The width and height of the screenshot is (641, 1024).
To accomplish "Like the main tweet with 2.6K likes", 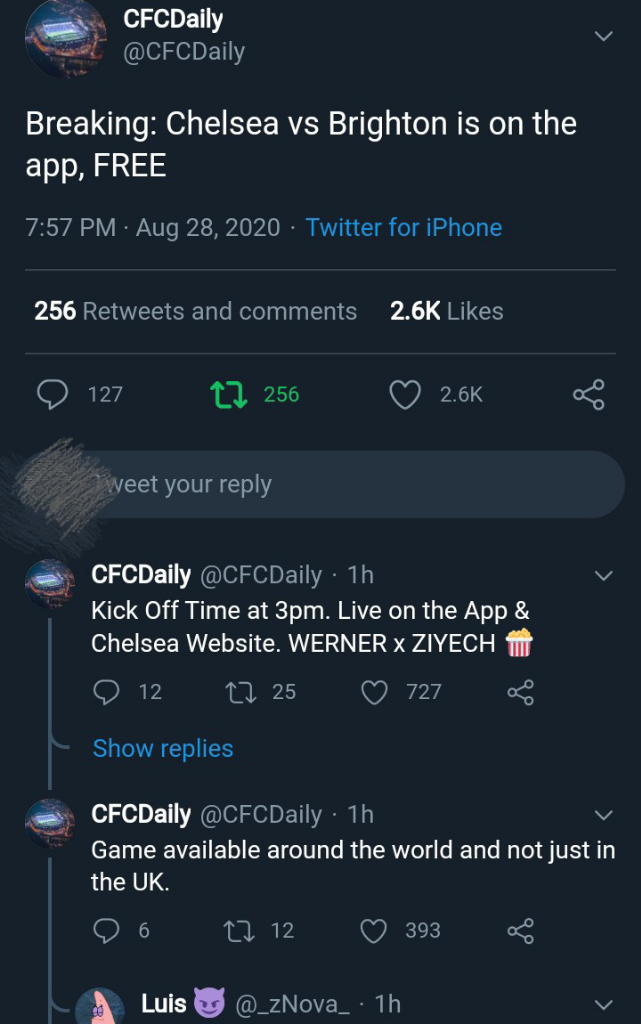I will coord(404,395).
